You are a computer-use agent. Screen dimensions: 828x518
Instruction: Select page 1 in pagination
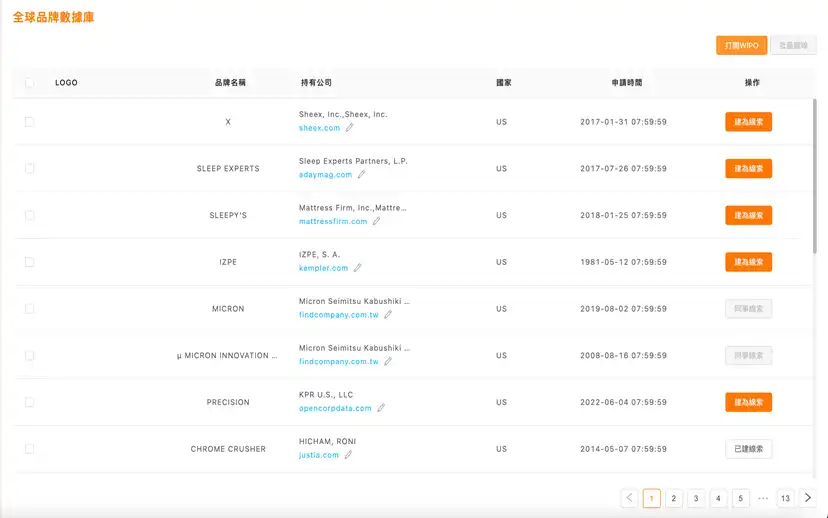tap(652, 498)
